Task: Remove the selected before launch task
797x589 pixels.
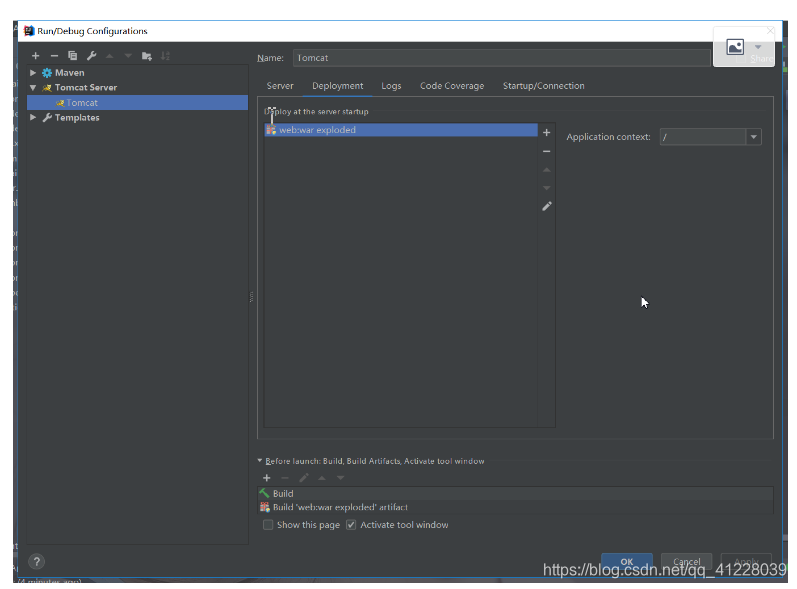Action: coord(285,478)
